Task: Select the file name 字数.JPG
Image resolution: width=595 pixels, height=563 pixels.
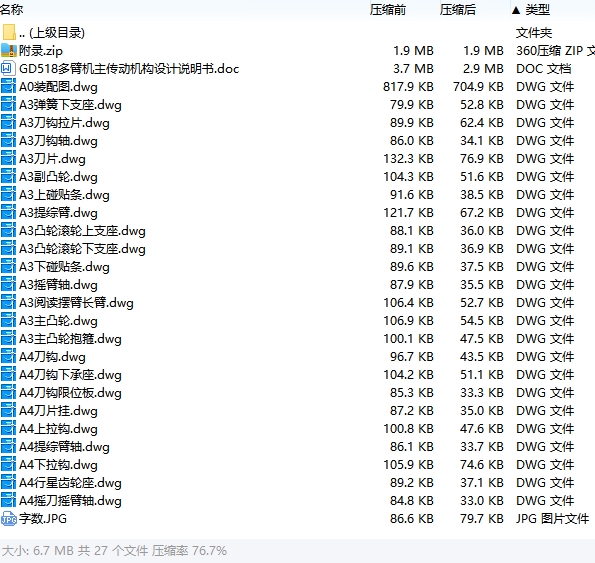Action: click(43, 519)
